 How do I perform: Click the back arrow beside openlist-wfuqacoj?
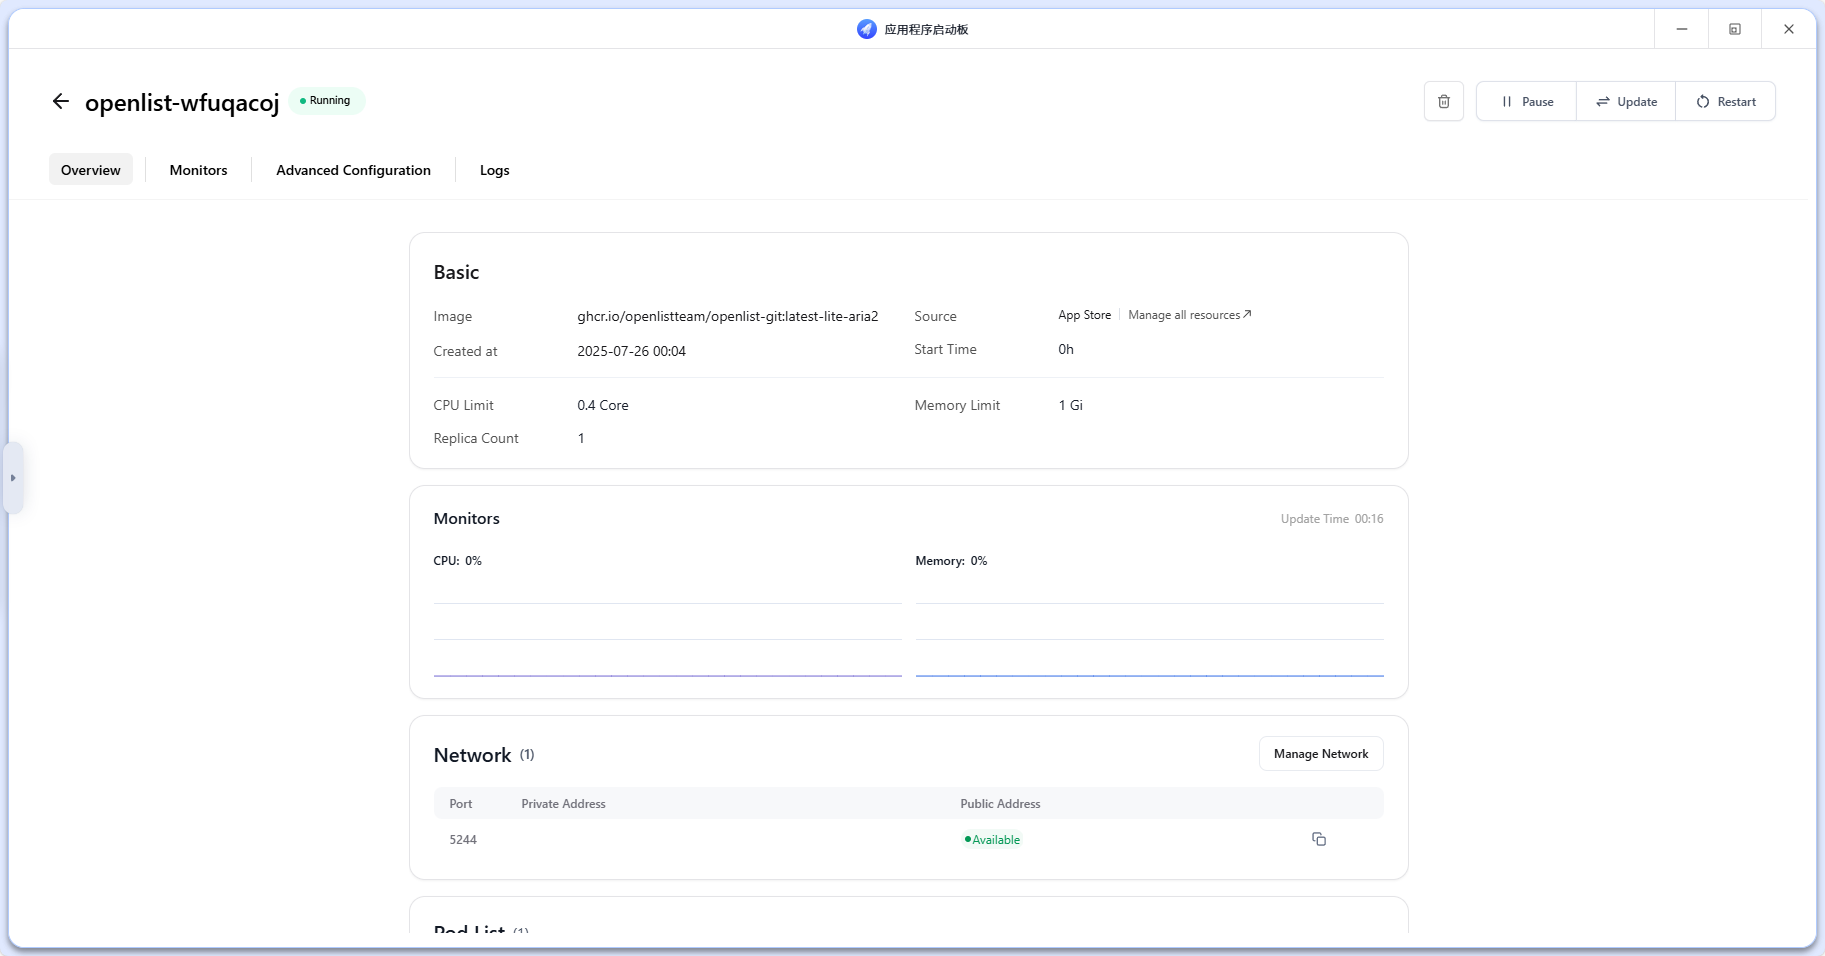(x=61, y=101)
